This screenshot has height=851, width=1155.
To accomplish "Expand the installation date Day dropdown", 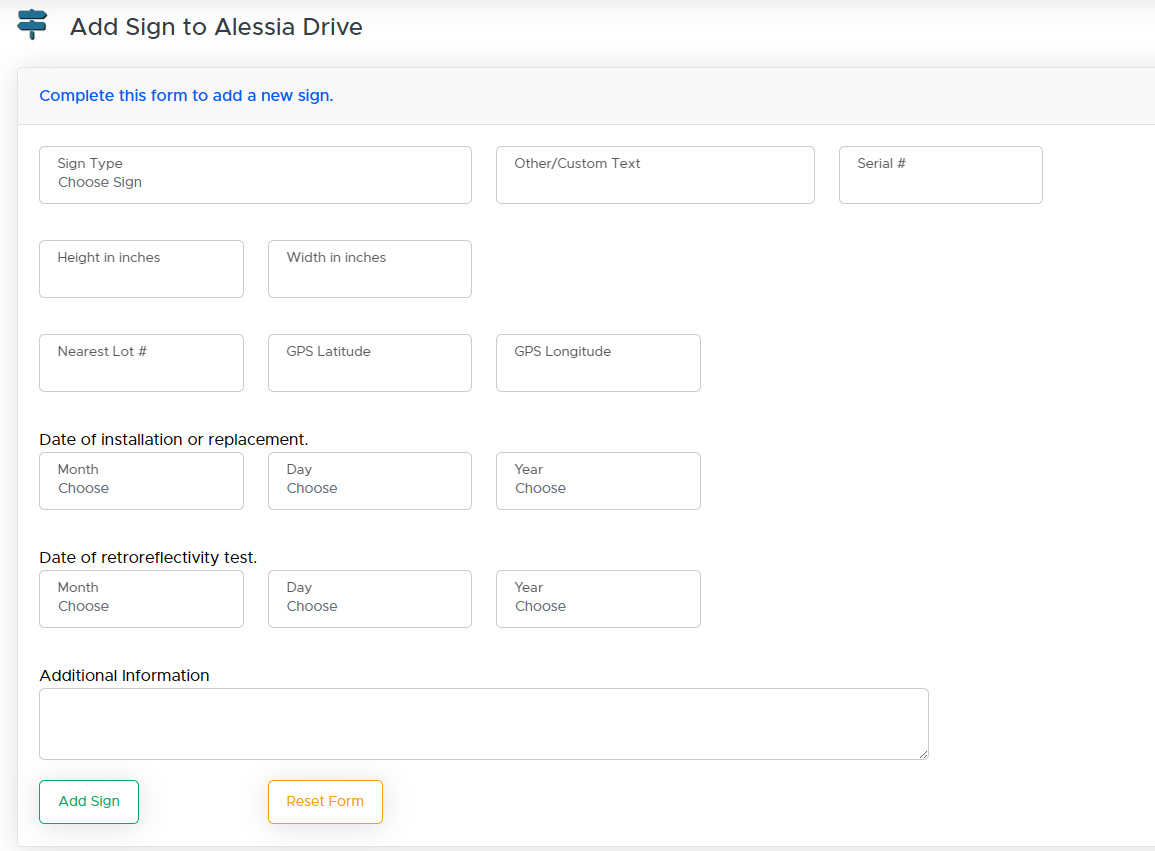I will (x=369, y=482).
